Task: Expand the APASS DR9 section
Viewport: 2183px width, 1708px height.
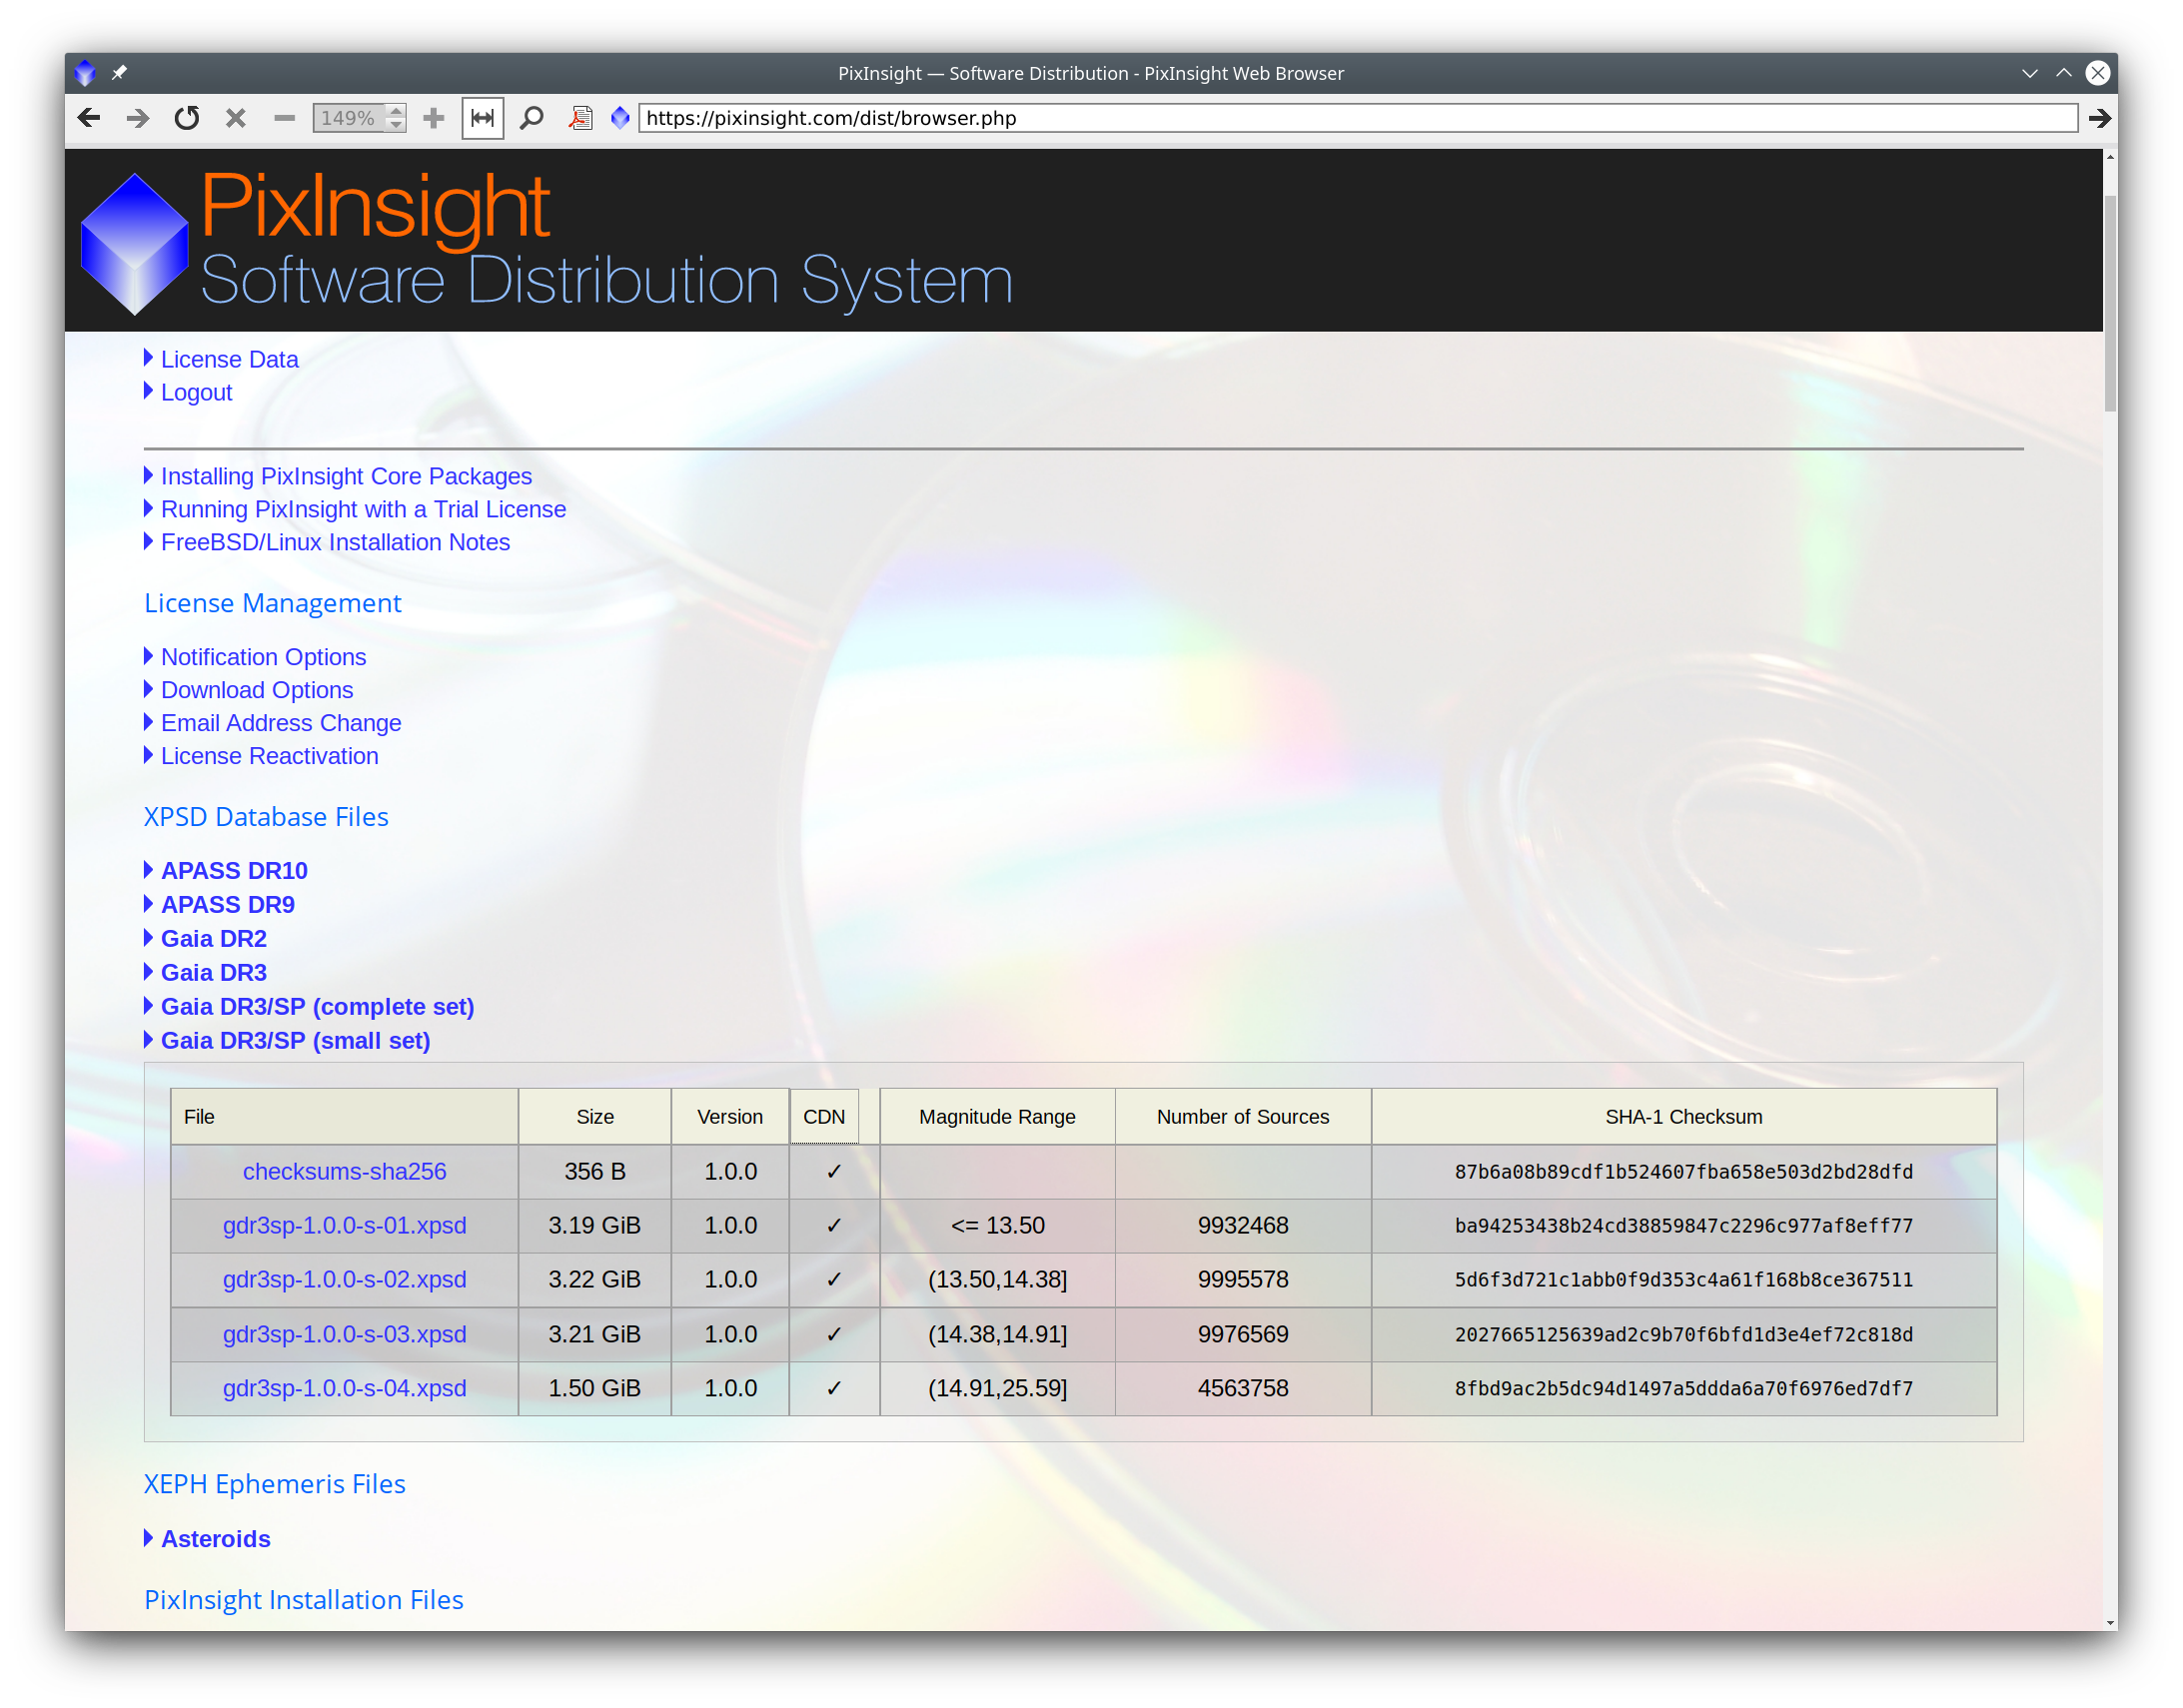Action: [227, 905]
